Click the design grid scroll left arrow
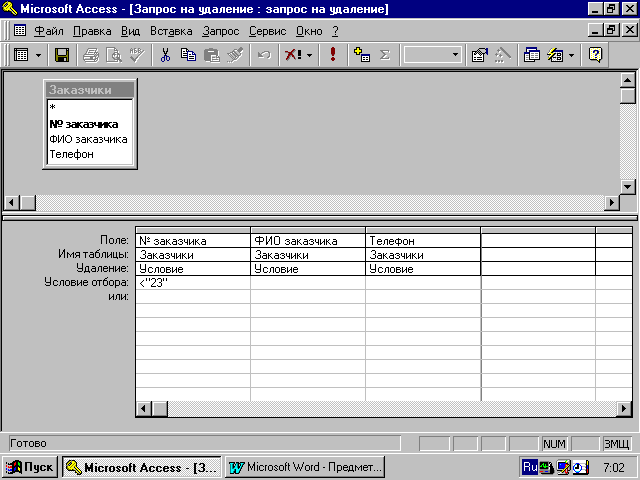This screenshot has height=480, width=640. click(144, 409)
